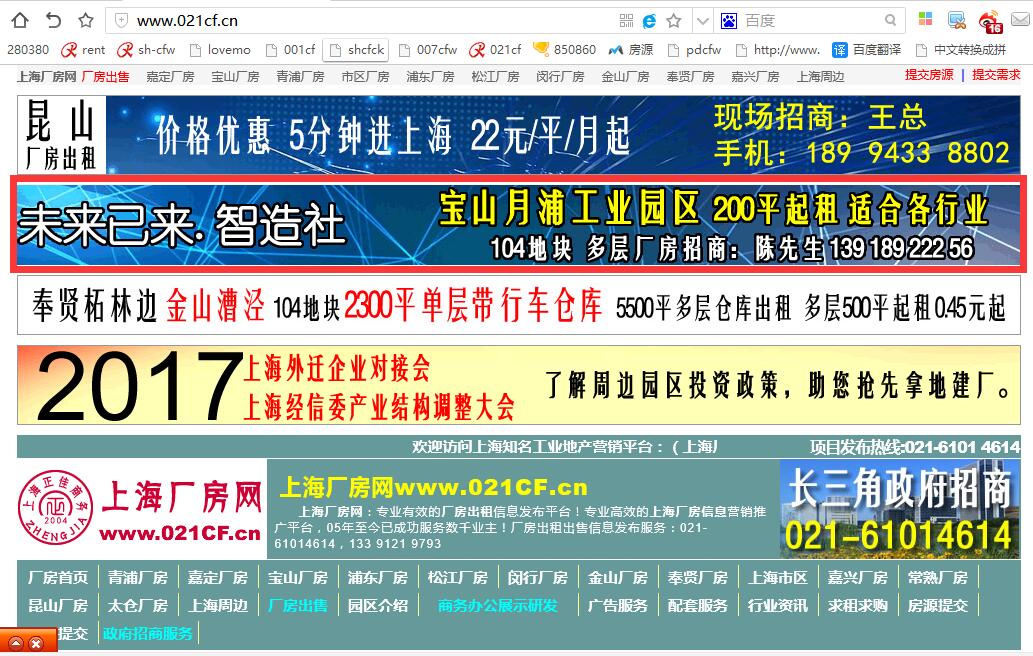Image resolution: width=1033 pixels, height=656 pixels.
Task: Open the http://www. bookmark
Action: [x=778, y=50]
